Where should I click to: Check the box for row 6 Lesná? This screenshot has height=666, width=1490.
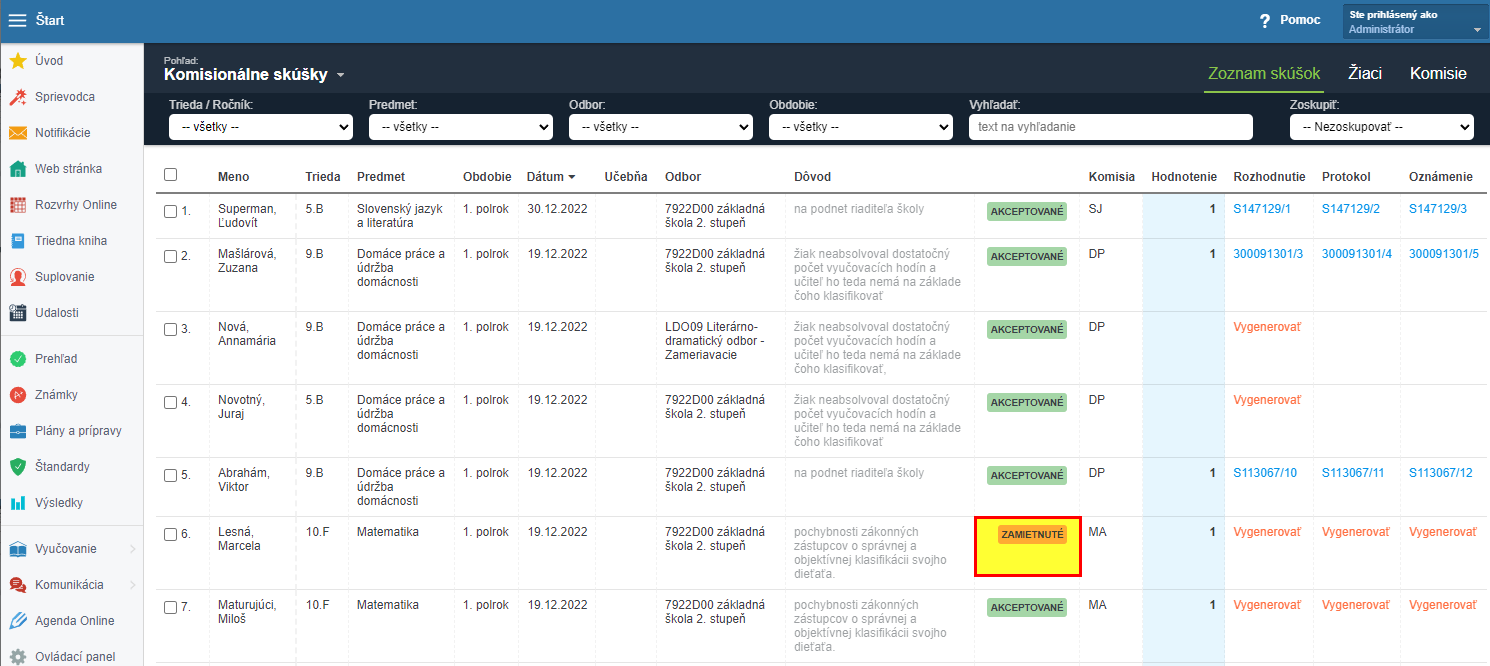pyautogui.click(x=170, y=534)
